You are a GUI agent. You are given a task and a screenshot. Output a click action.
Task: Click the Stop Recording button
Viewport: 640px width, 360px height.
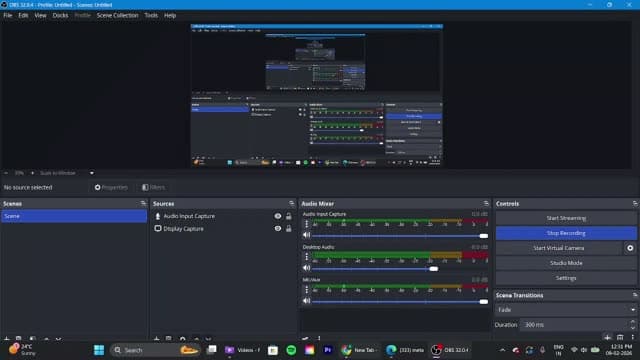pos(566,233)
